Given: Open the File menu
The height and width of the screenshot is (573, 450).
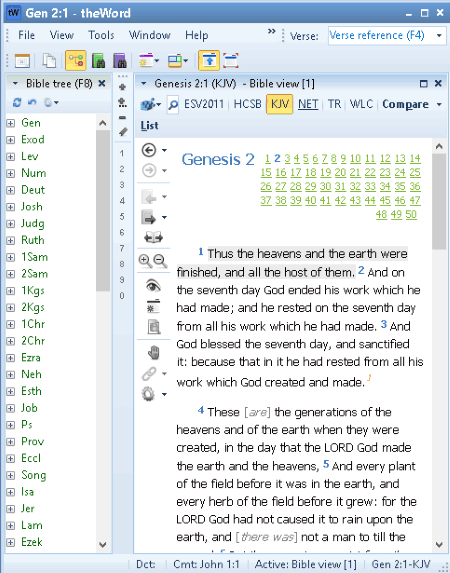Looking at the screenshot, I should pyautogui.click(x=26, y=35).
